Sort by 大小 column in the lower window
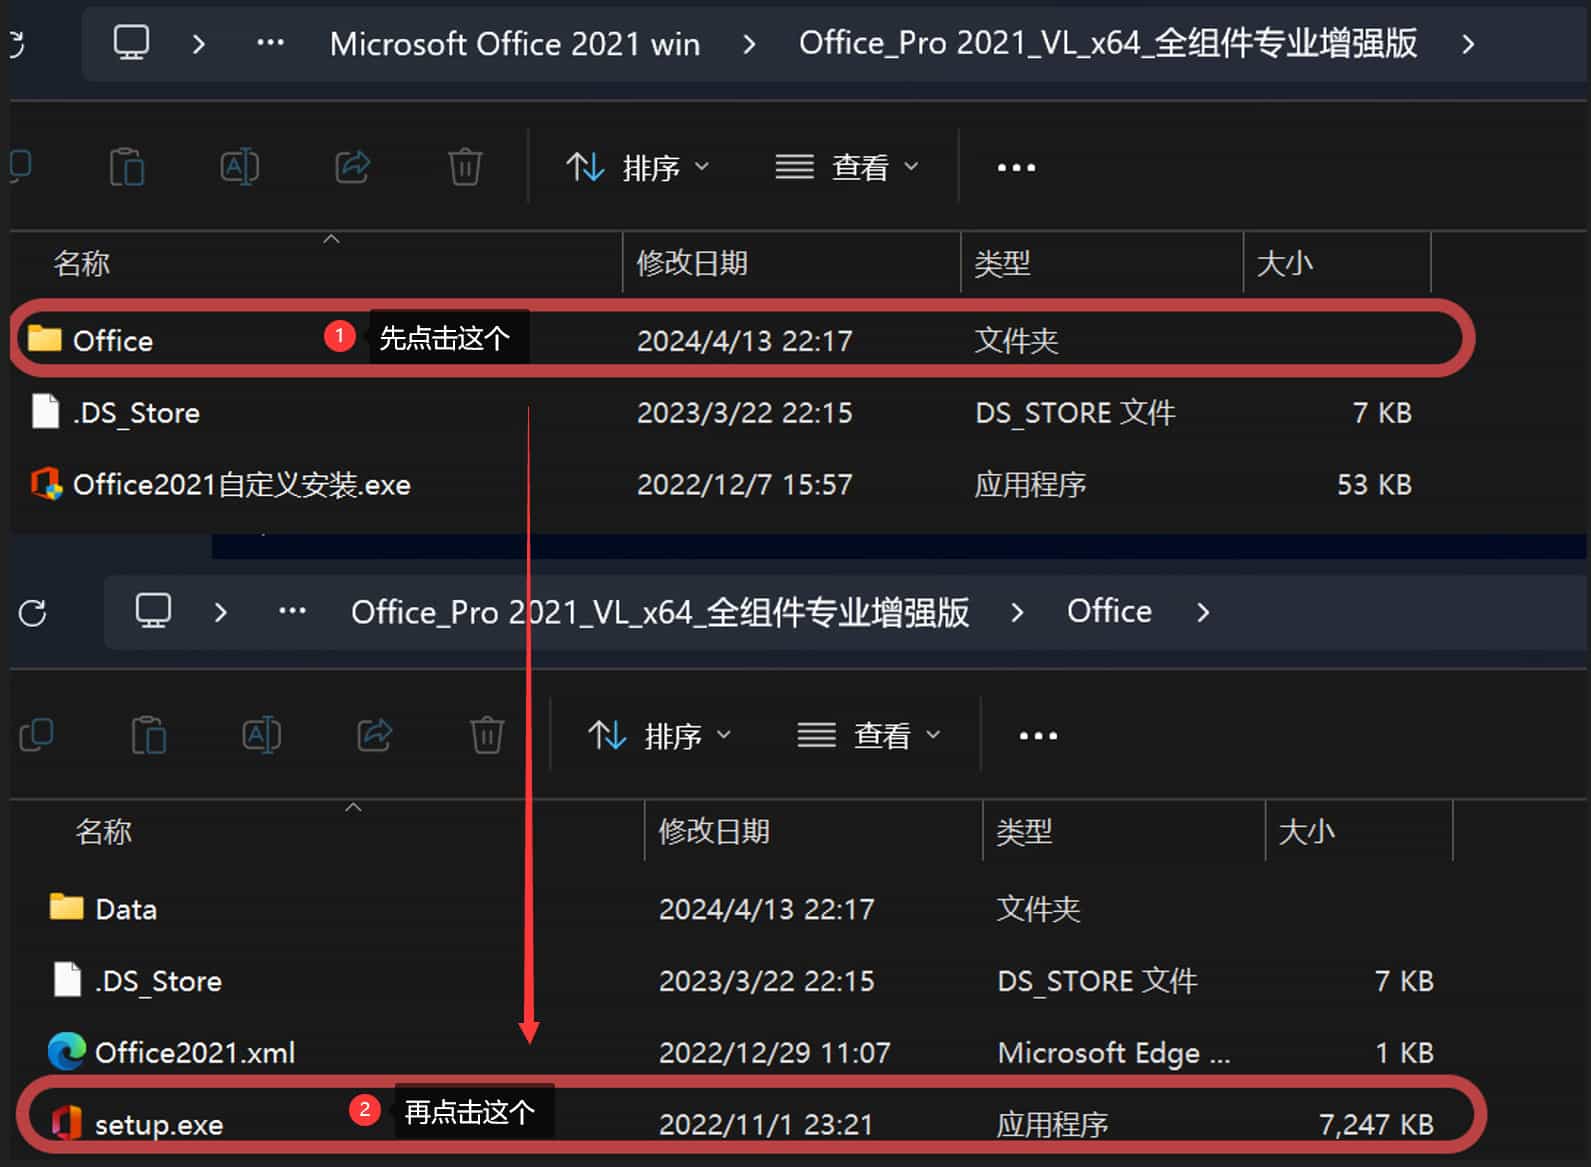Screen dimensions: 1591x1167 tap(1307, 832)
